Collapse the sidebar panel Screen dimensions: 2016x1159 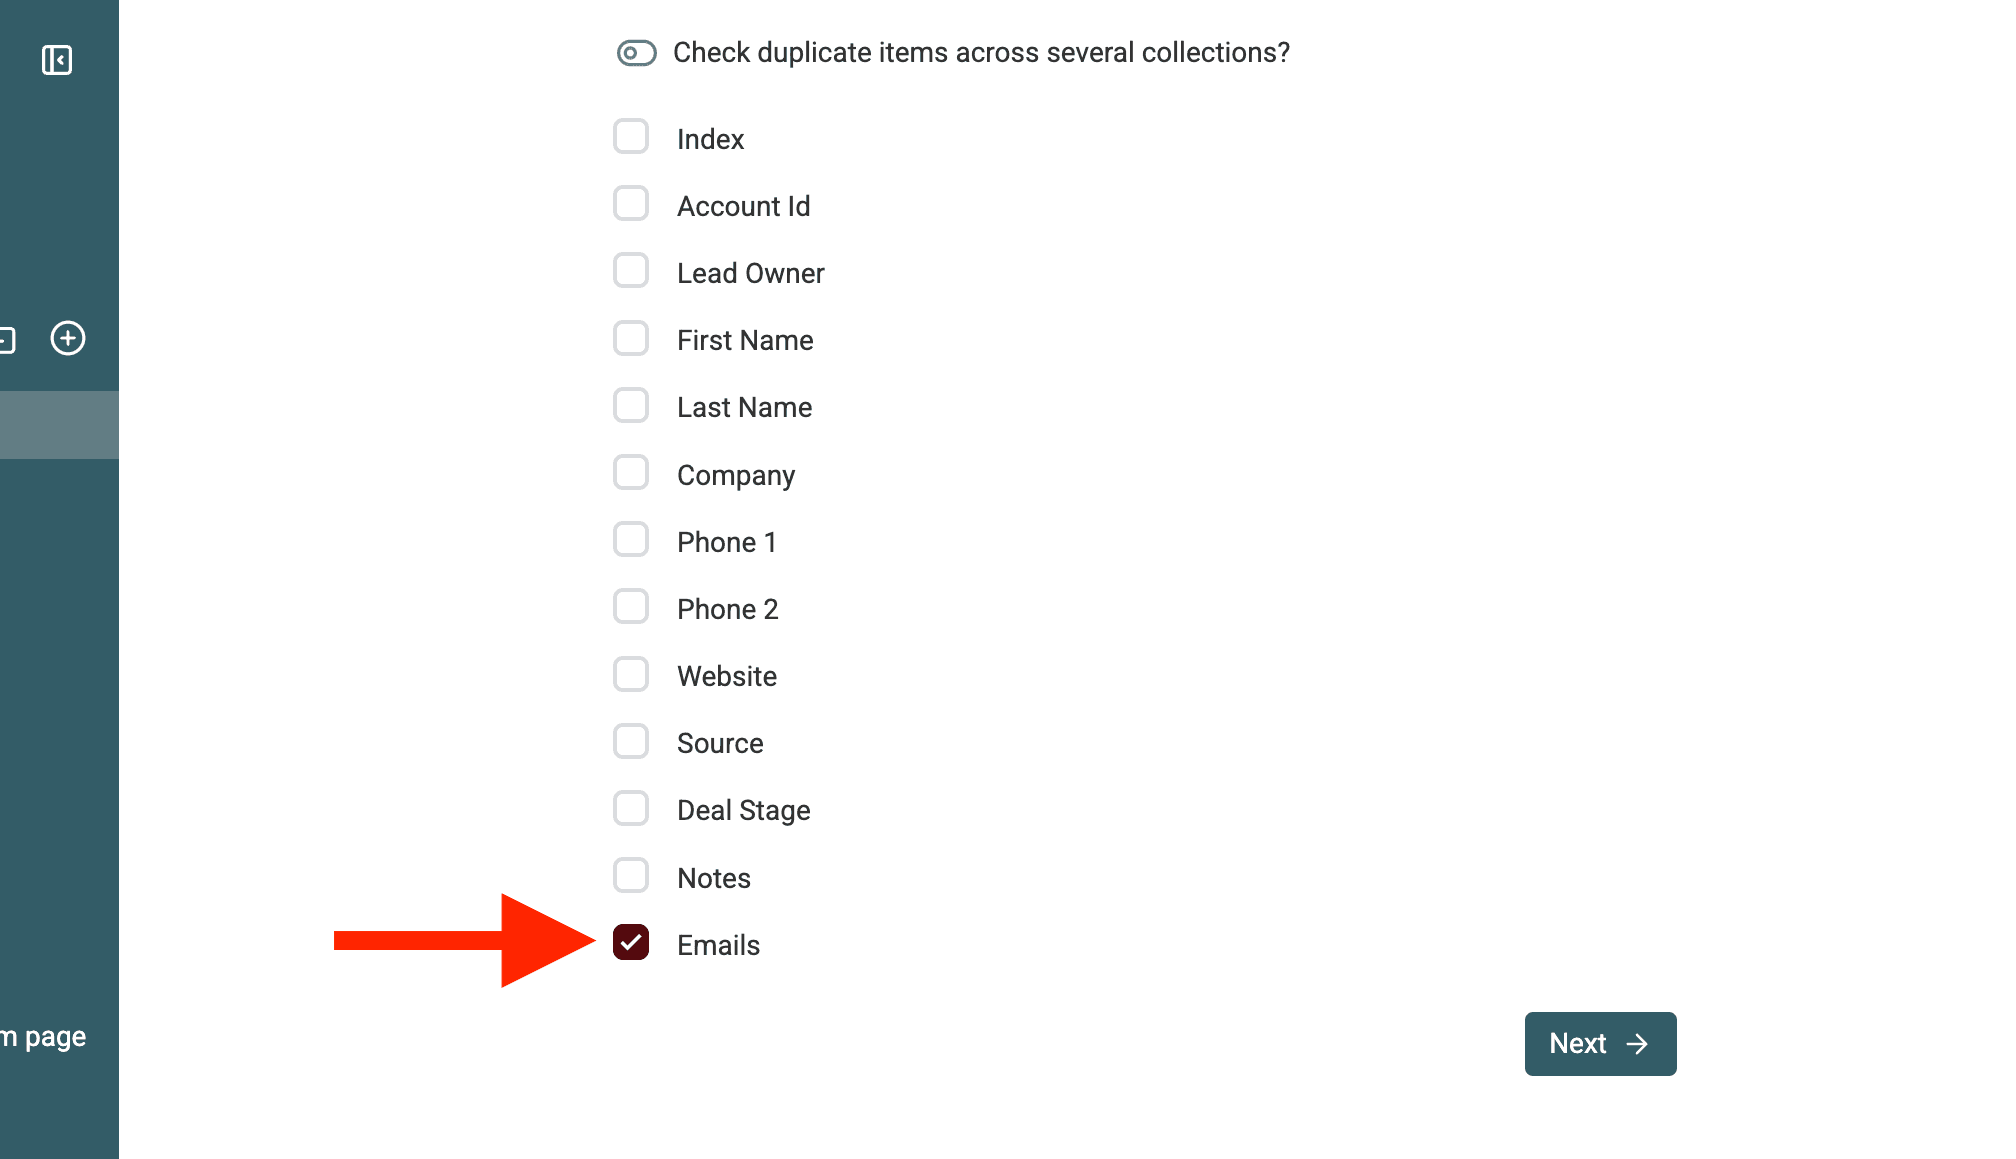coord(57,60)
